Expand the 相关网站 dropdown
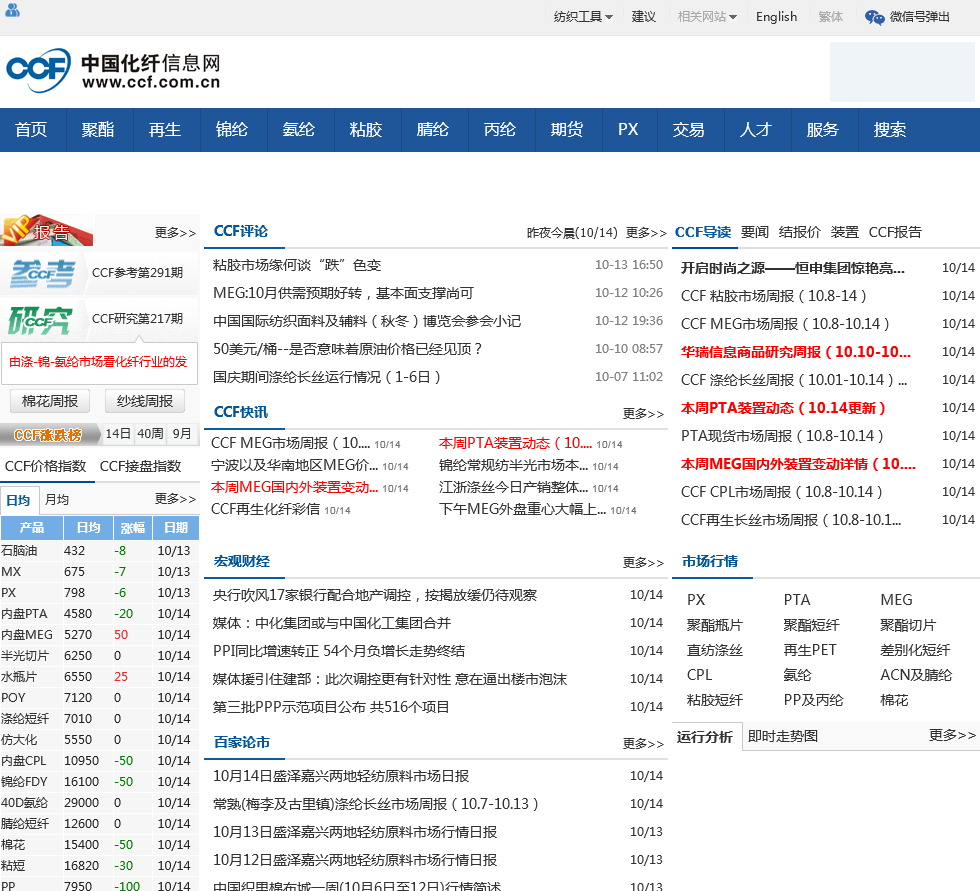 click(707, 17)
